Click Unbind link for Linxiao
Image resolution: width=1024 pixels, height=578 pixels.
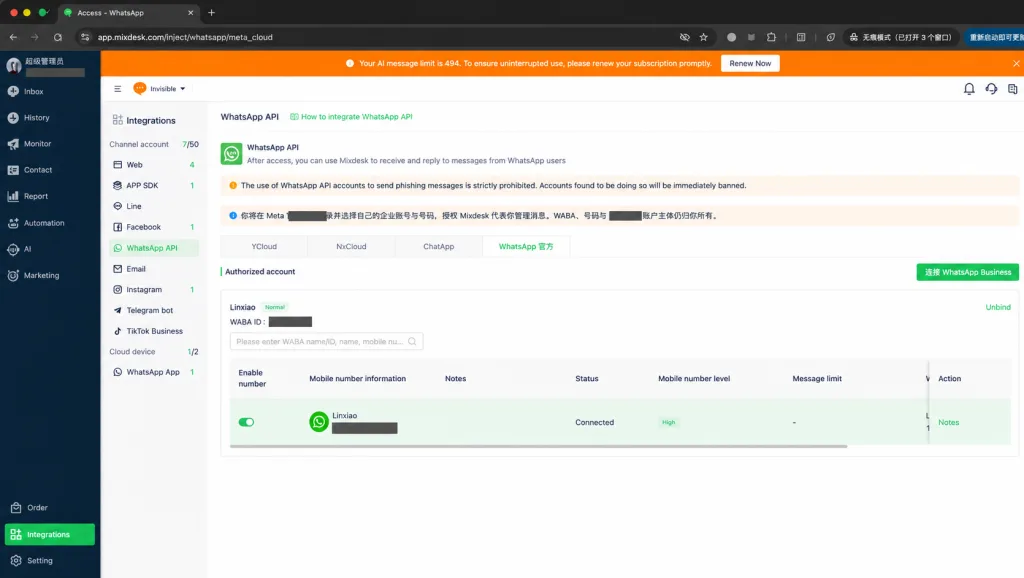[x=997, y=307]
